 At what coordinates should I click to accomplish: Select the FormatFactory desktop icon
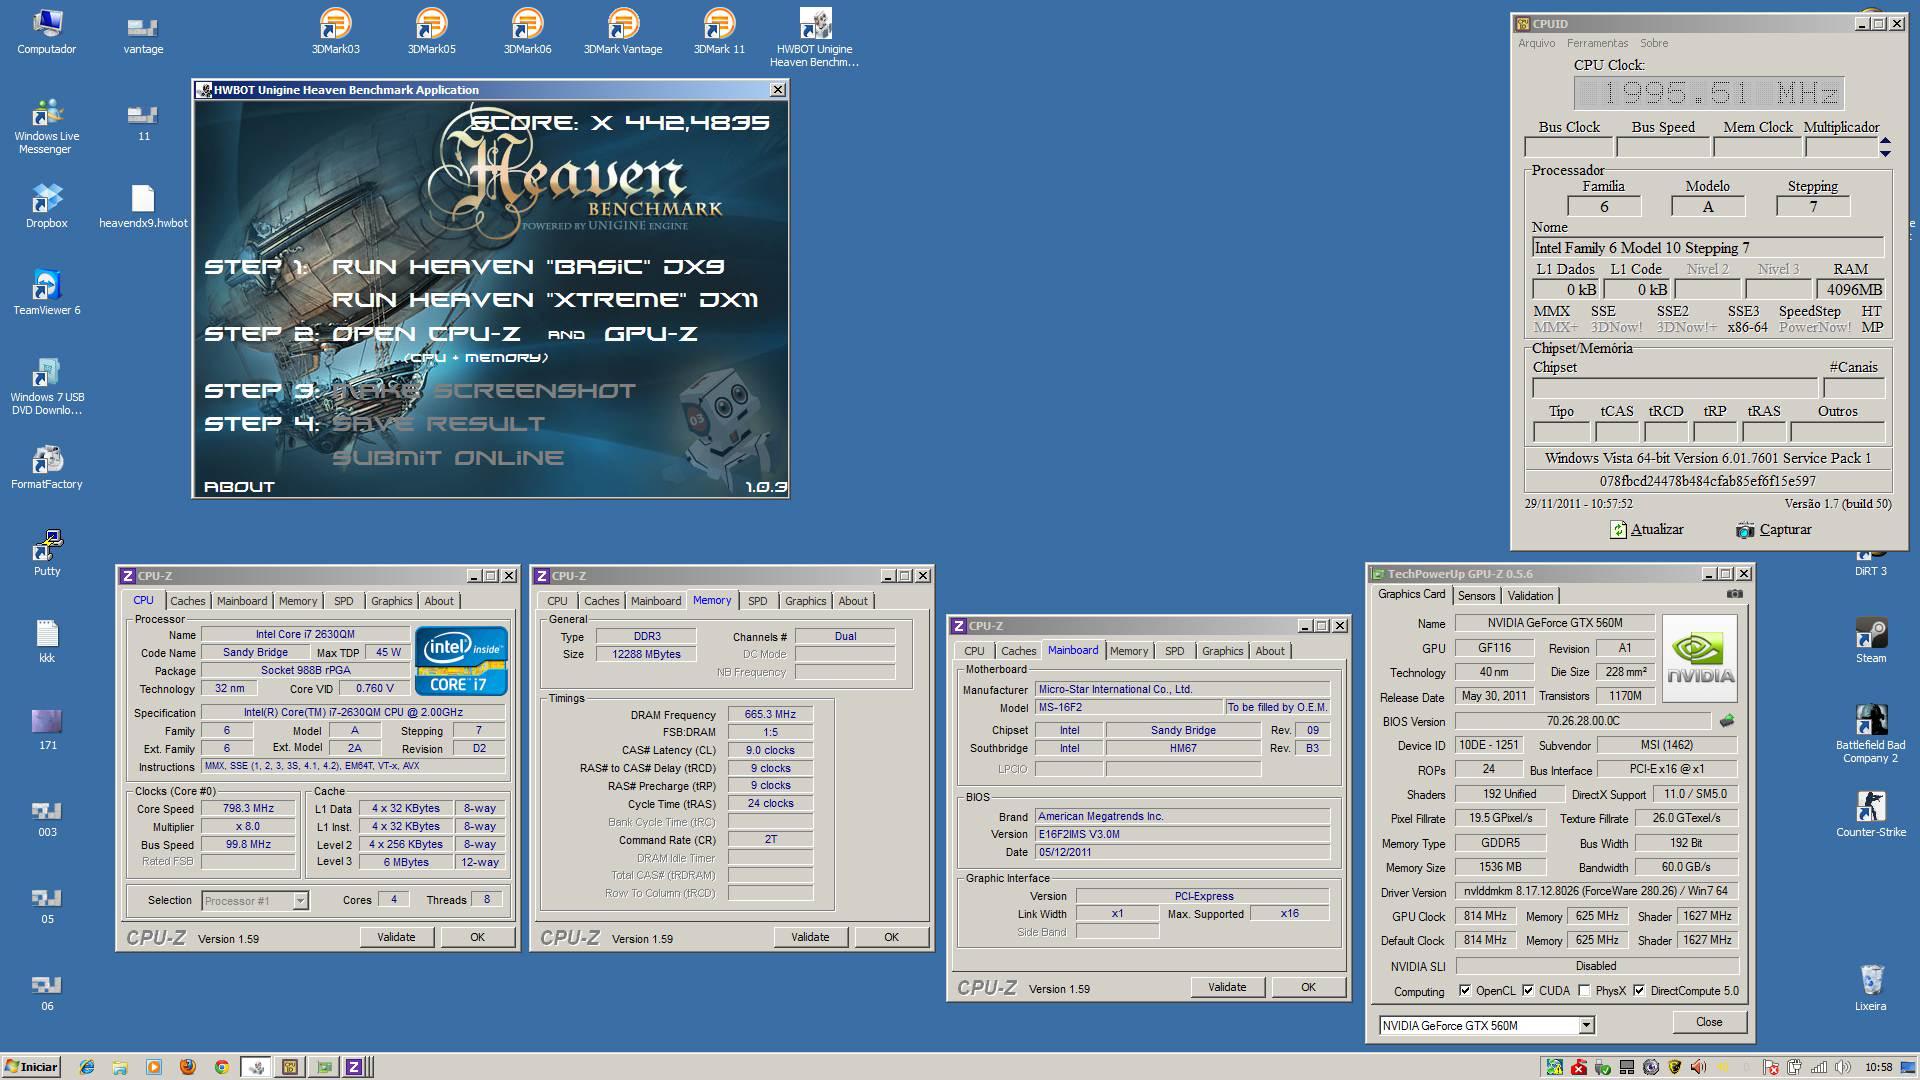47,466
